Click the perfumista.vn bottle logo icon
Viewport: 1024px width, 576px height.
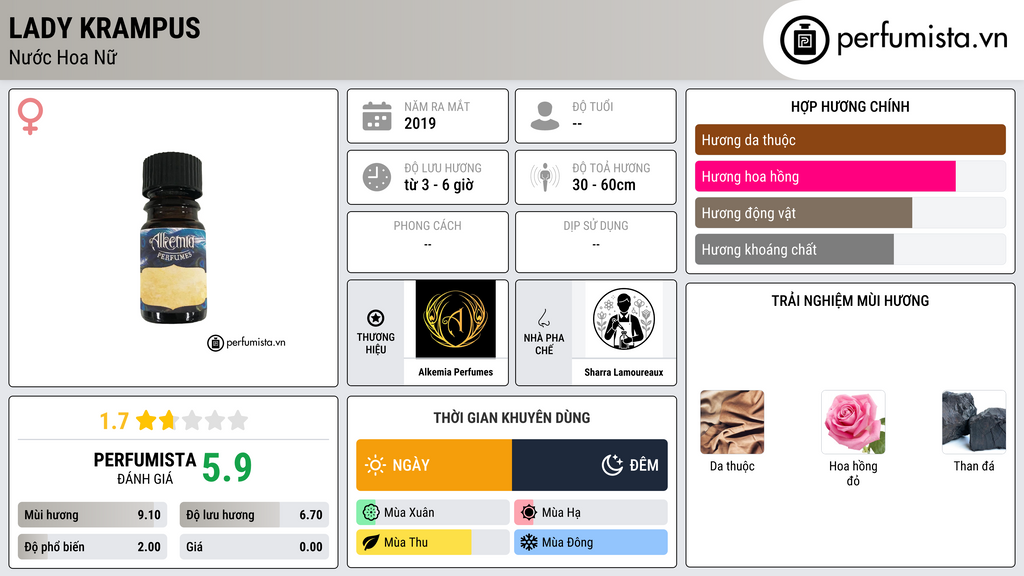804,40
